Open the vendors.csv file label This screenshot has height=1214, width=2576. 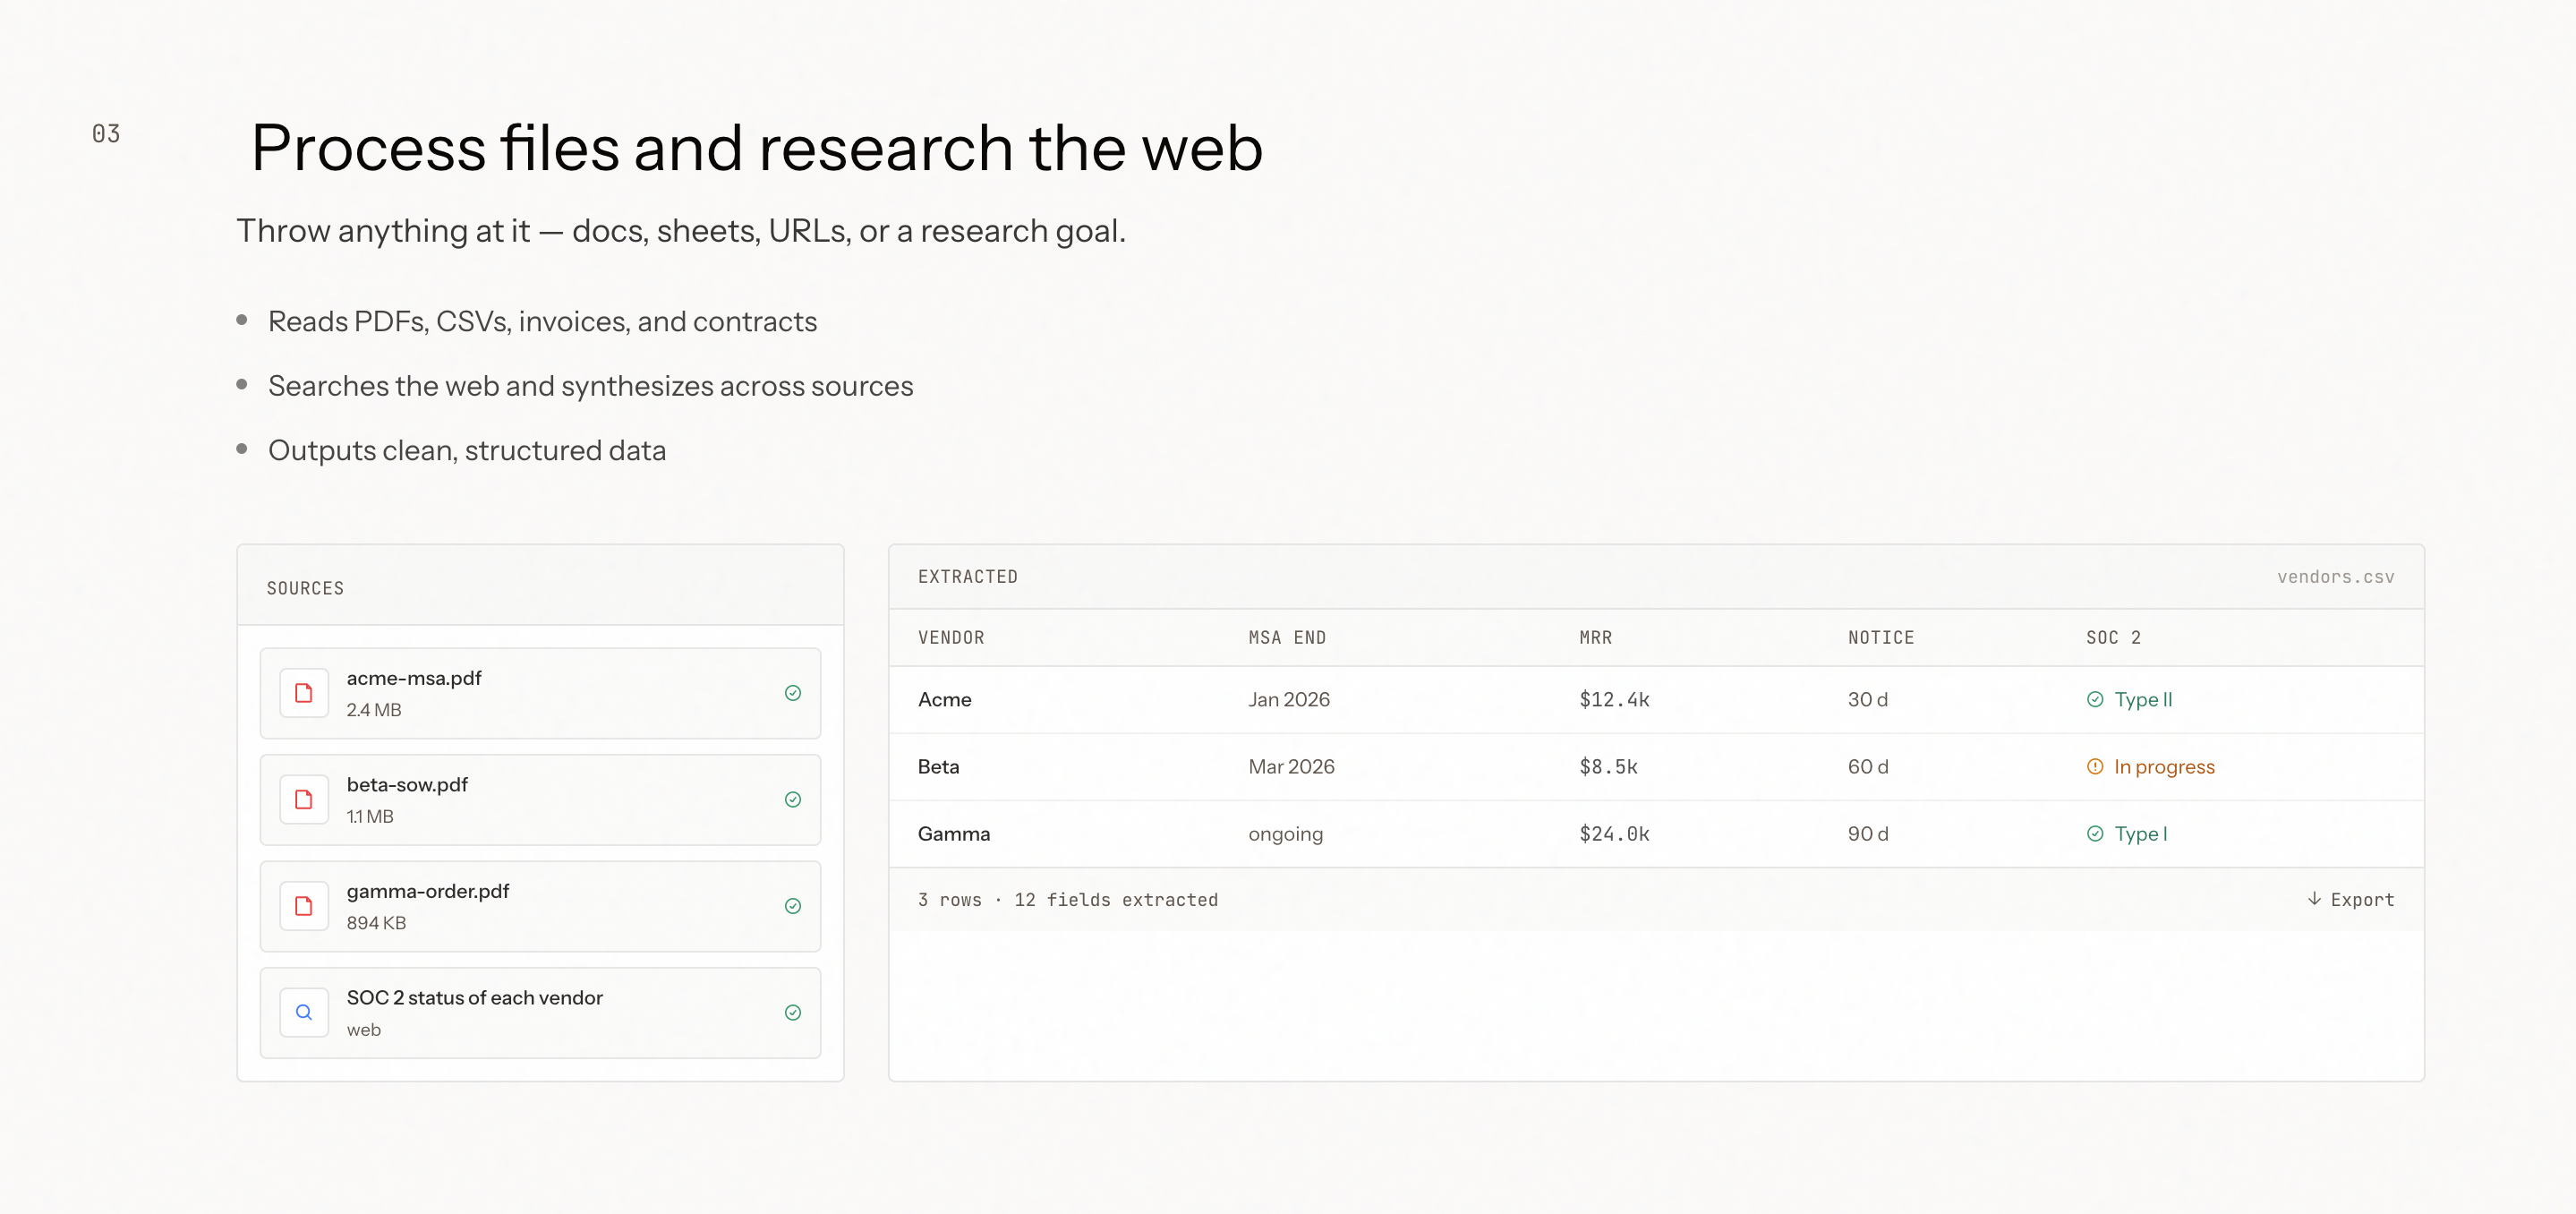(x=2335, y=577)
